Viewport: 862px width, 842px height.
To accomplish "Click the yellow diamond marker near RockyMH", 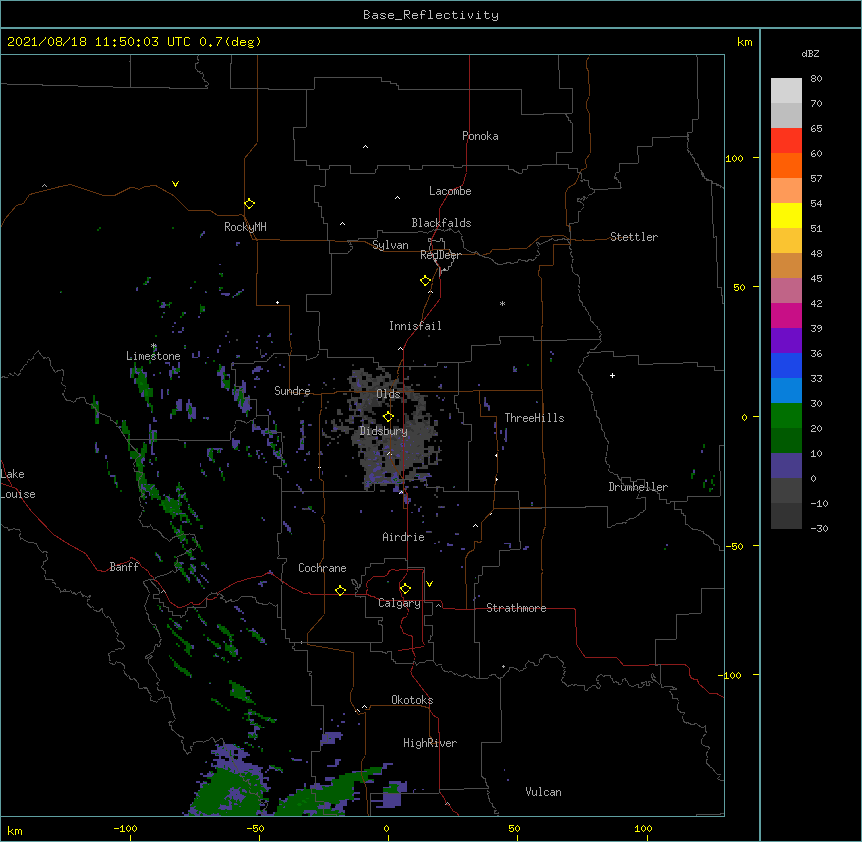I will point(250,204).
